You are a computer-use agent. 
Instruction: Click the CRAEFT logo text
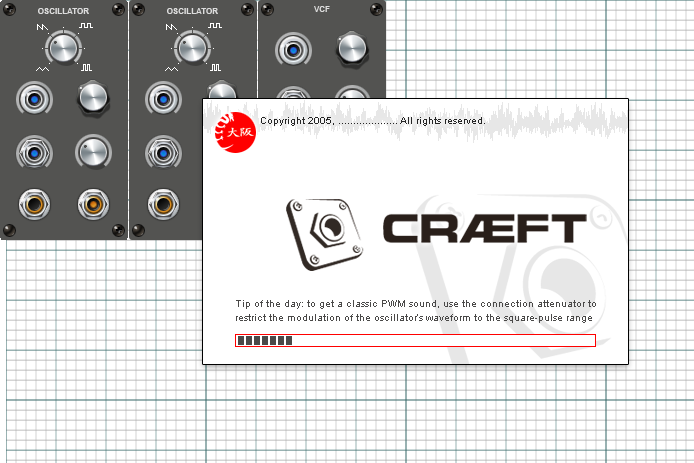point(485,230)
